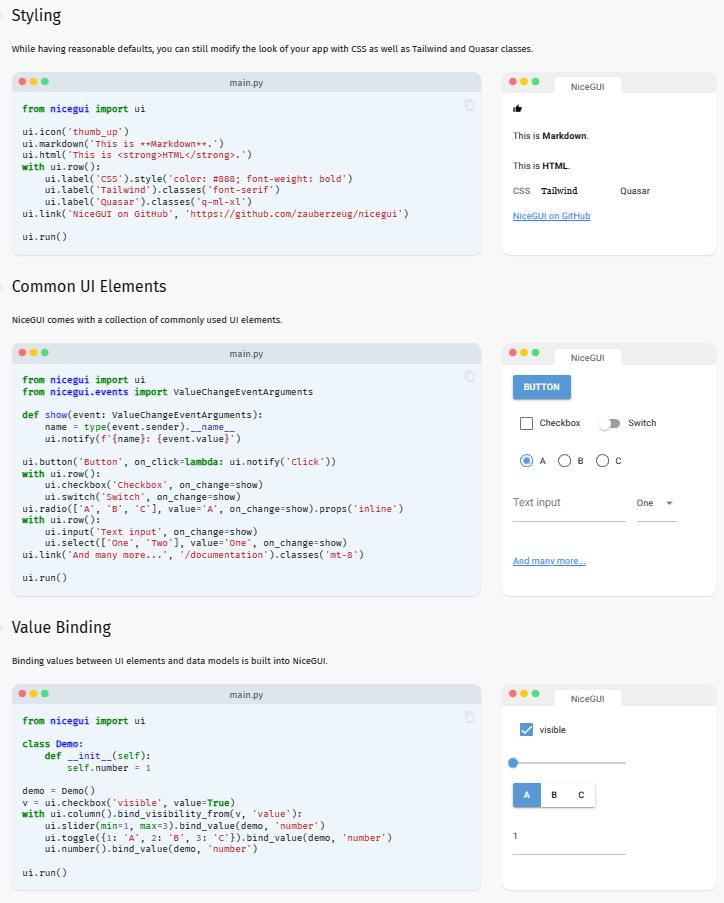Select radio option B
This screenshot has width=724, height=903.
click(x=564, y=461)
